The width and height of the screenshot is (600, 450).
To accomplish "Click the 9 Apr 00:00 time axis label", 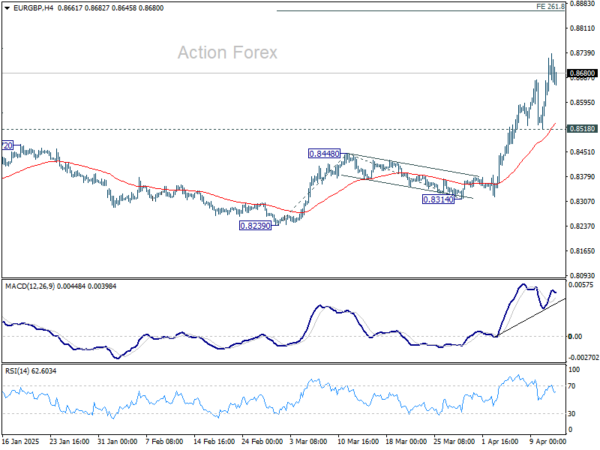I will (548, 441).
